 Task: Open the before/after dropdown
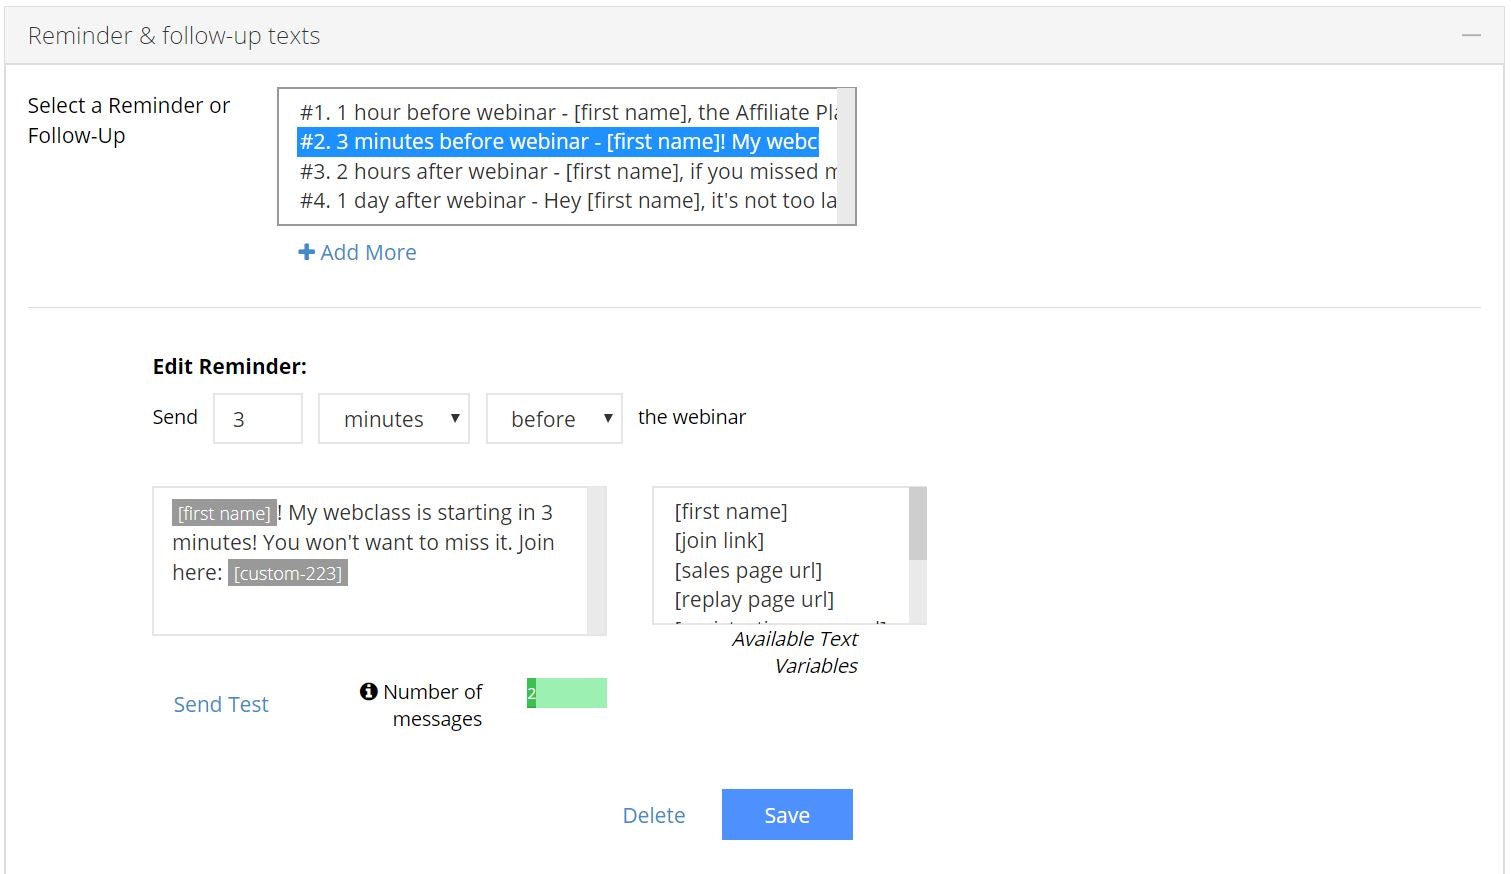[x=553, y=418]
